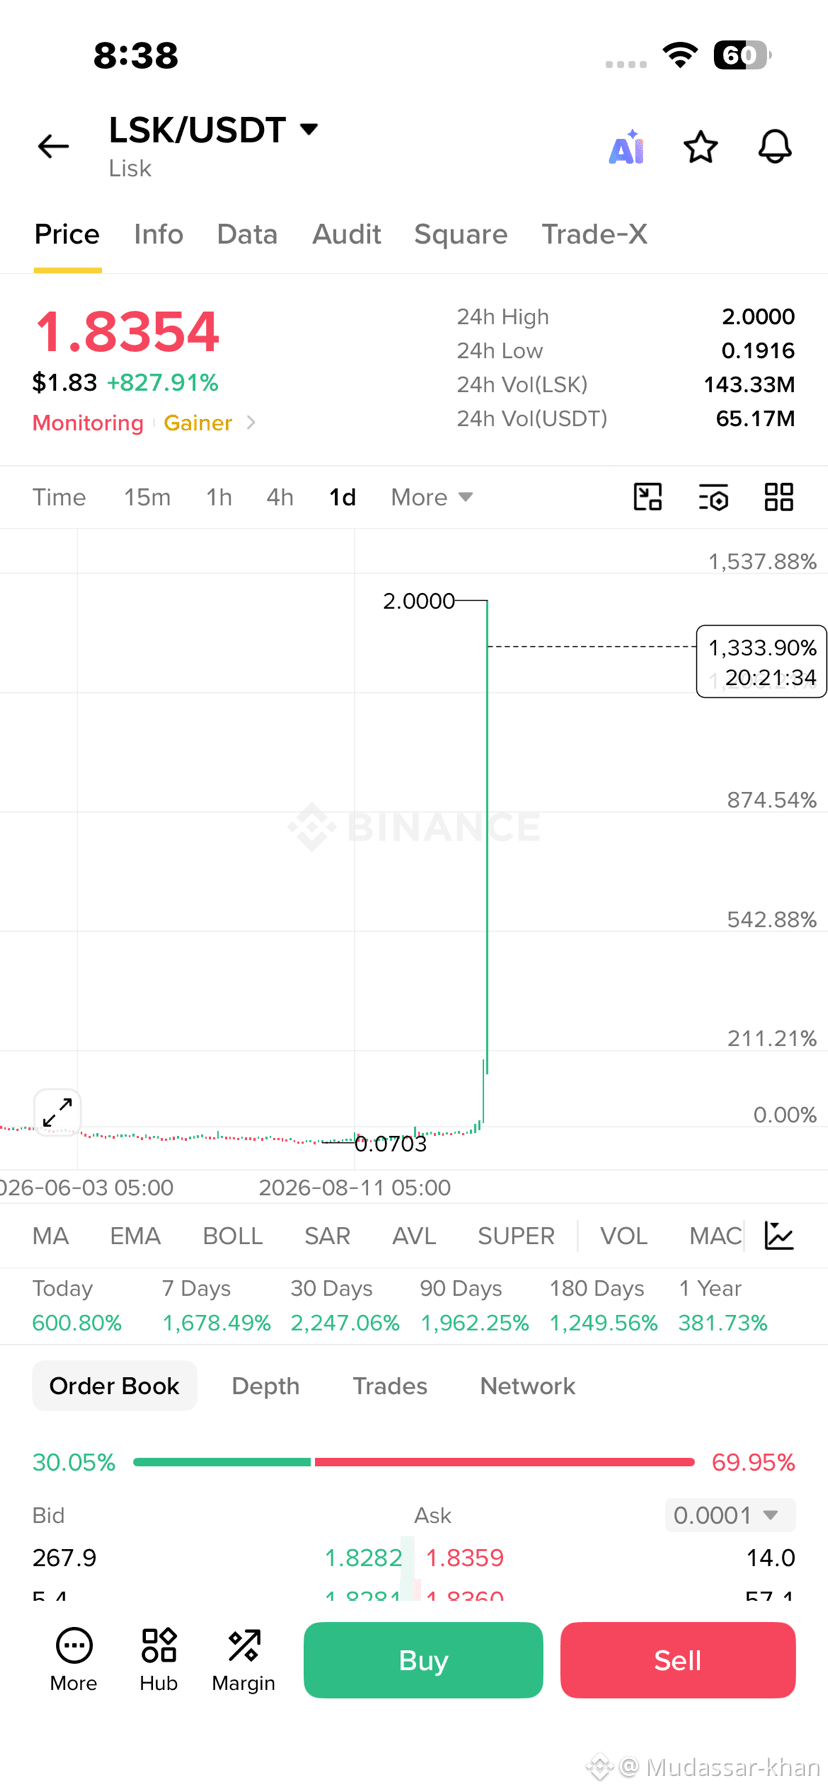Tap the back arrow icon
Viewport: 828px width, 1792px height.
53,147
